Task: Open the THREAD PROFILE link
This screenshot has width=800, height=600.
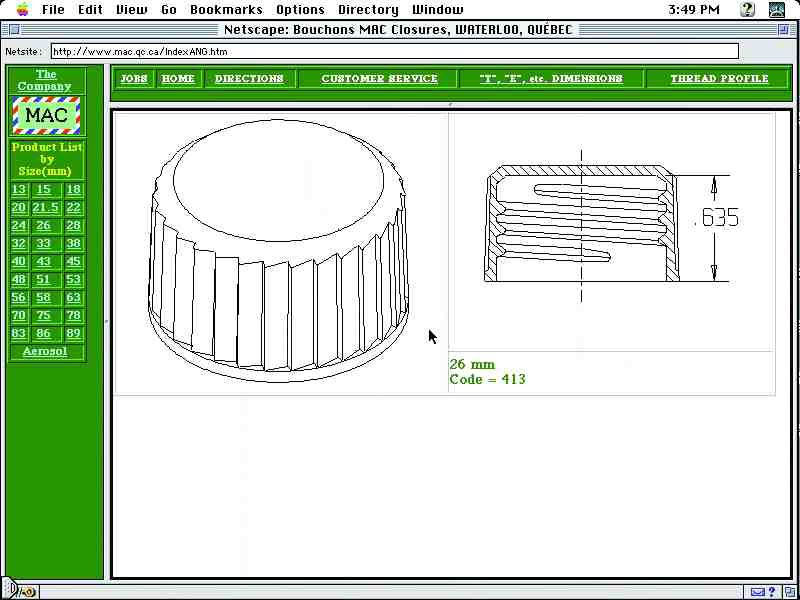Action: click(x=719, y=79)
